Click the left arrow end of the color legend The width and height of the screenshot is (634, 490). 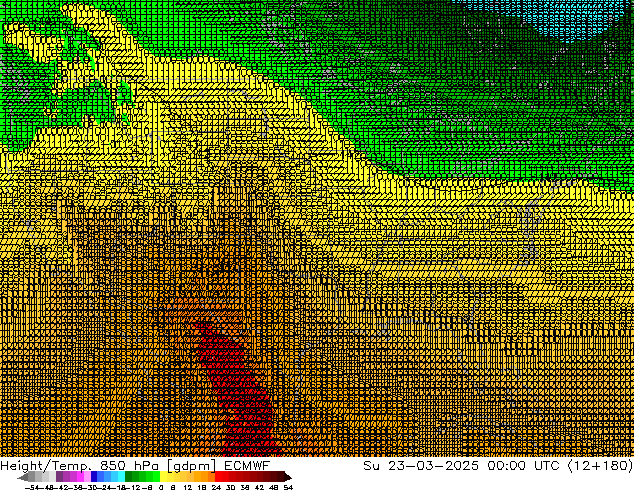[x=23, y=478]
